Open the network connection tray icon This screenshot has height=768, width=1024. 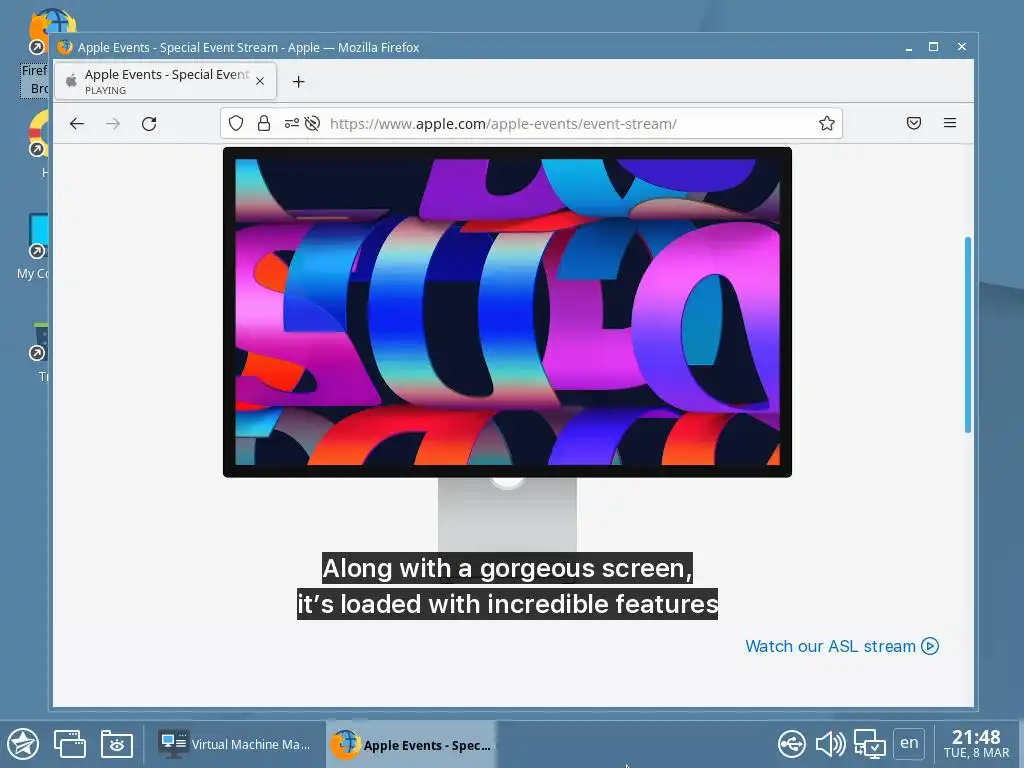click(x=870, y=744)
